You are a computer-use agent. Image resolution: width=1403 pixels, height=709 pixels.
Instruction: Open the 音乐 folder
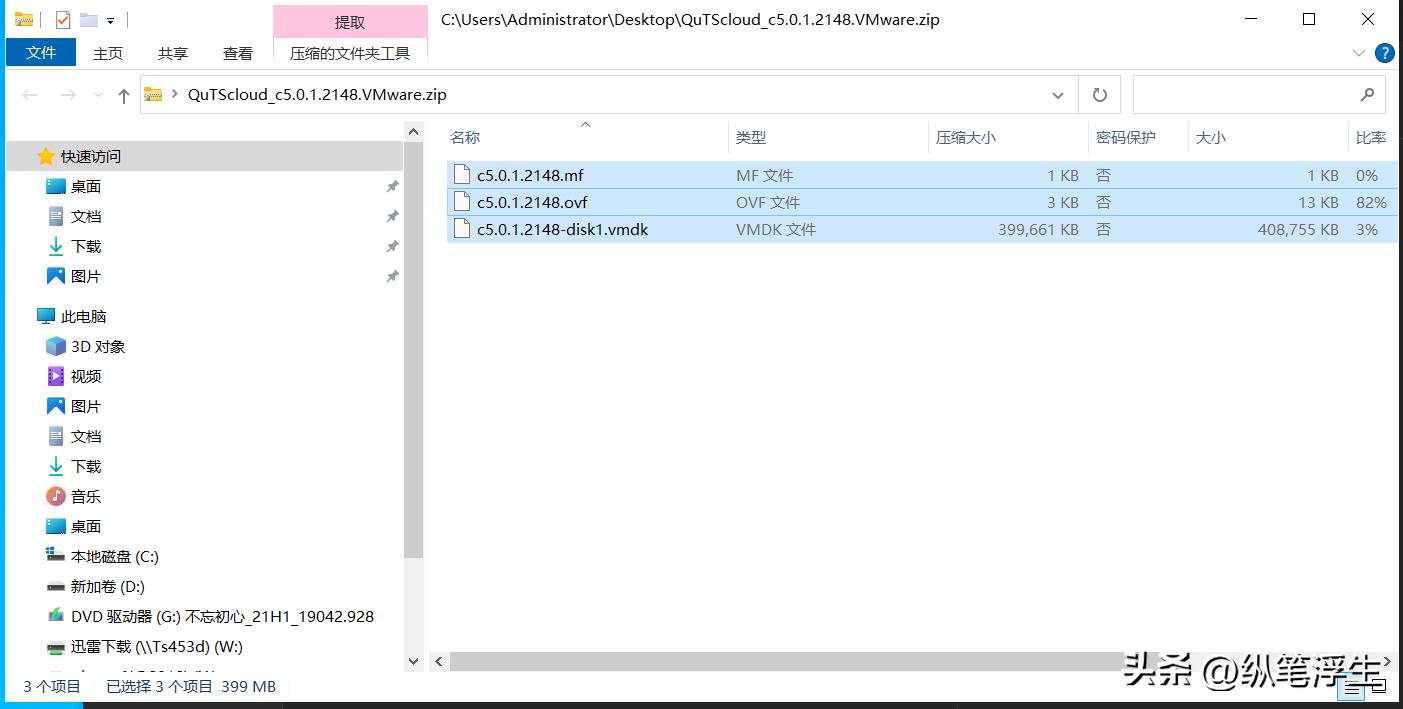click(86, 496)
